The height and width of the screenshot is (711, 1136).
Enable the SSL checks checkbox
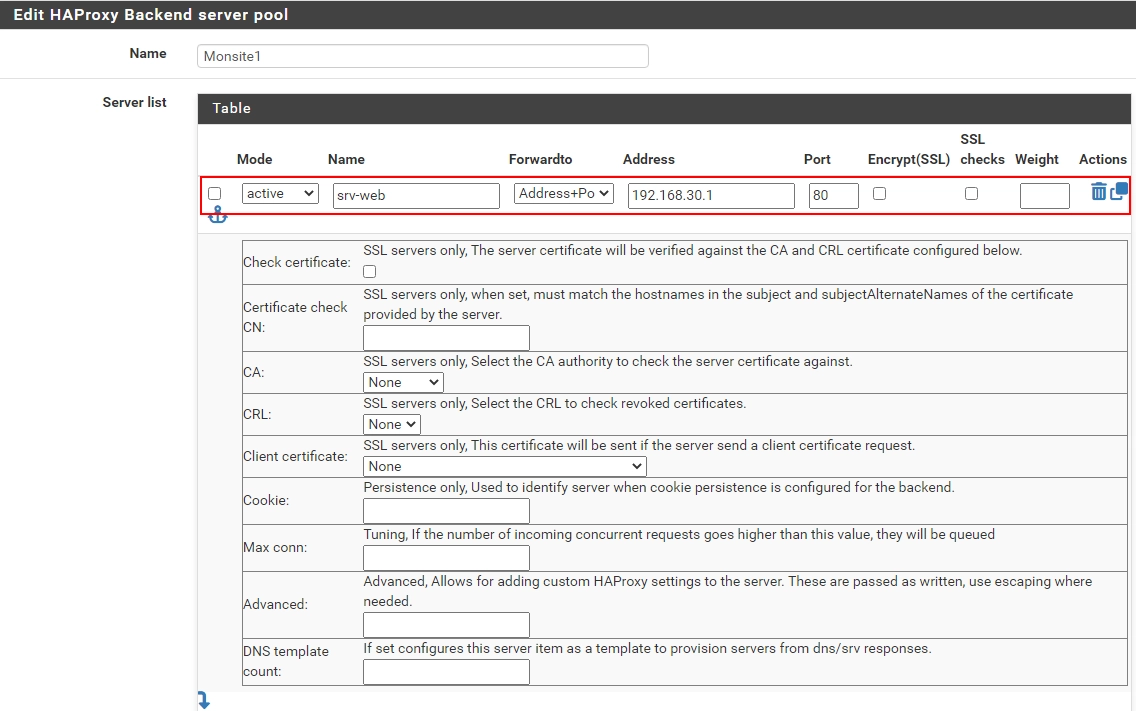(x=972, y=194)
